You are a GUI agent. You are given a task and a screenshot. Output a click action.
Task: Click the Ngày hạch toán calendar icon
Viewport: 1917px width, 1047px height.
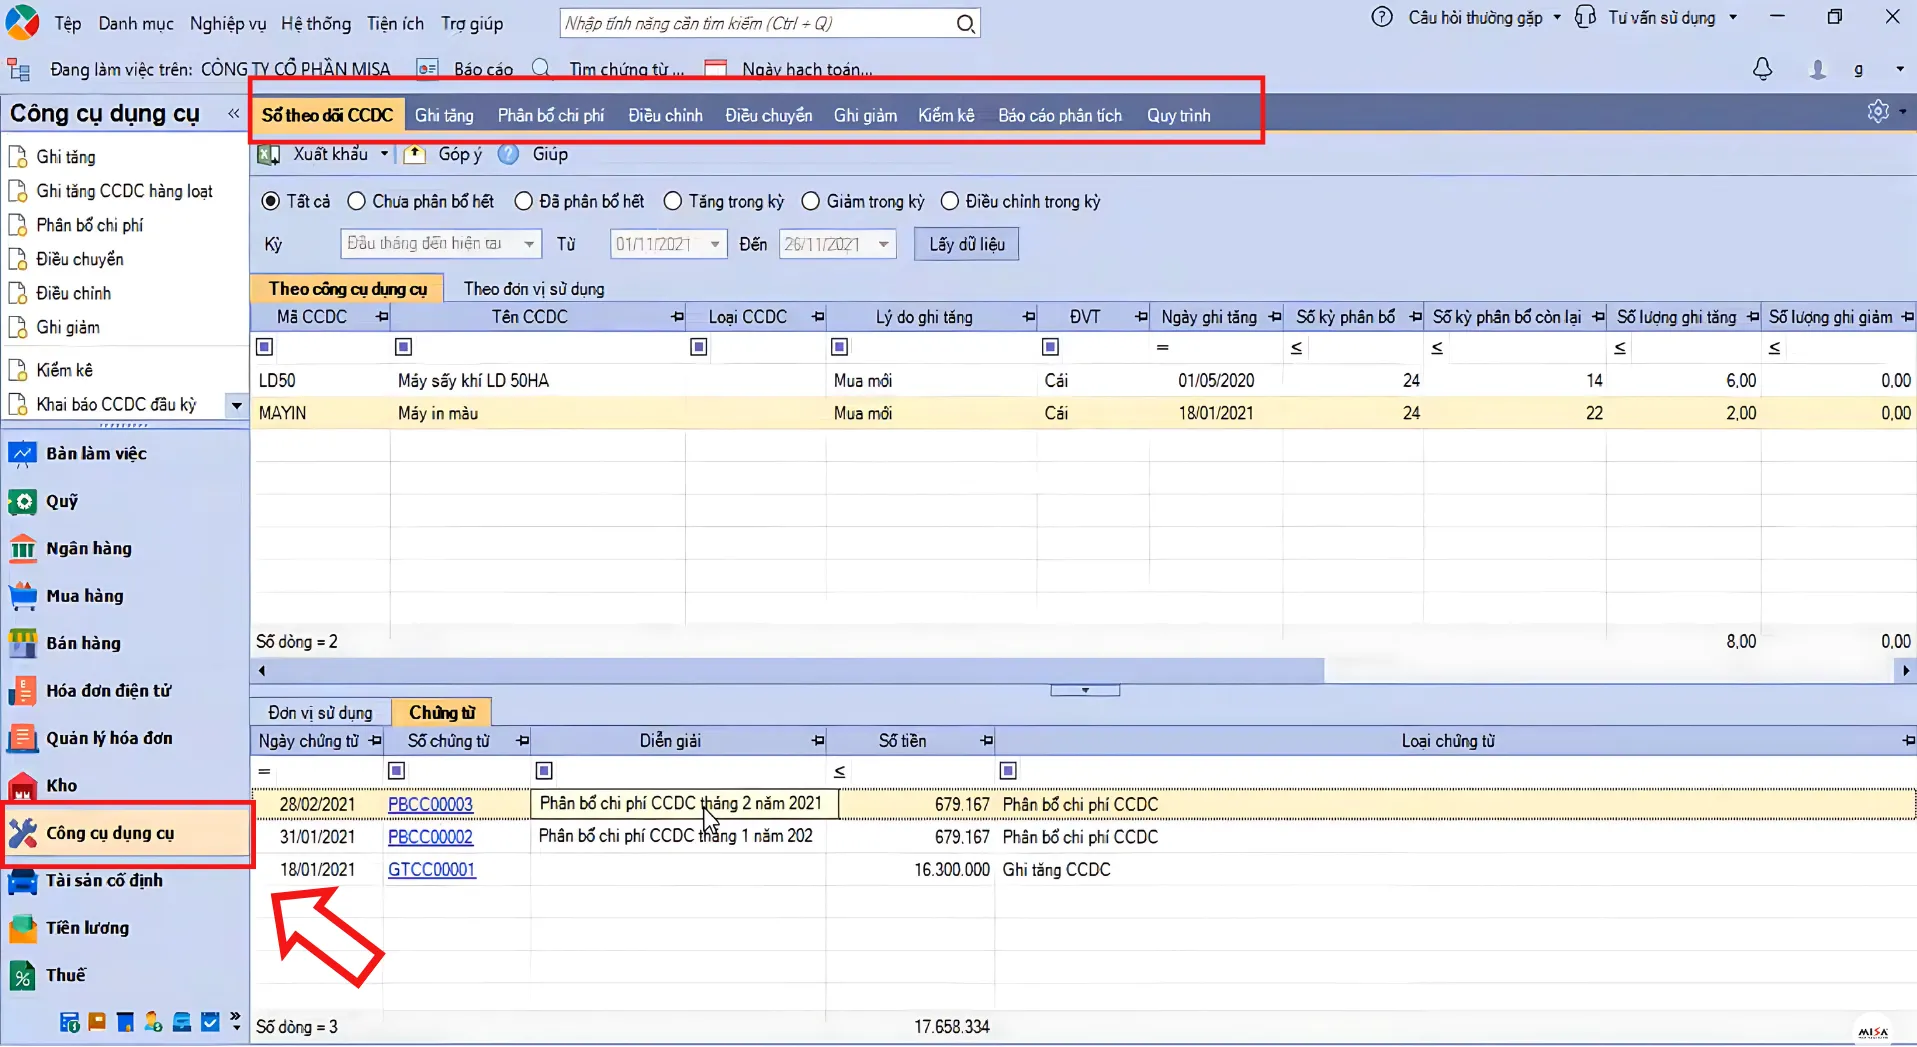pyautogui.click(x=715, y=69)
